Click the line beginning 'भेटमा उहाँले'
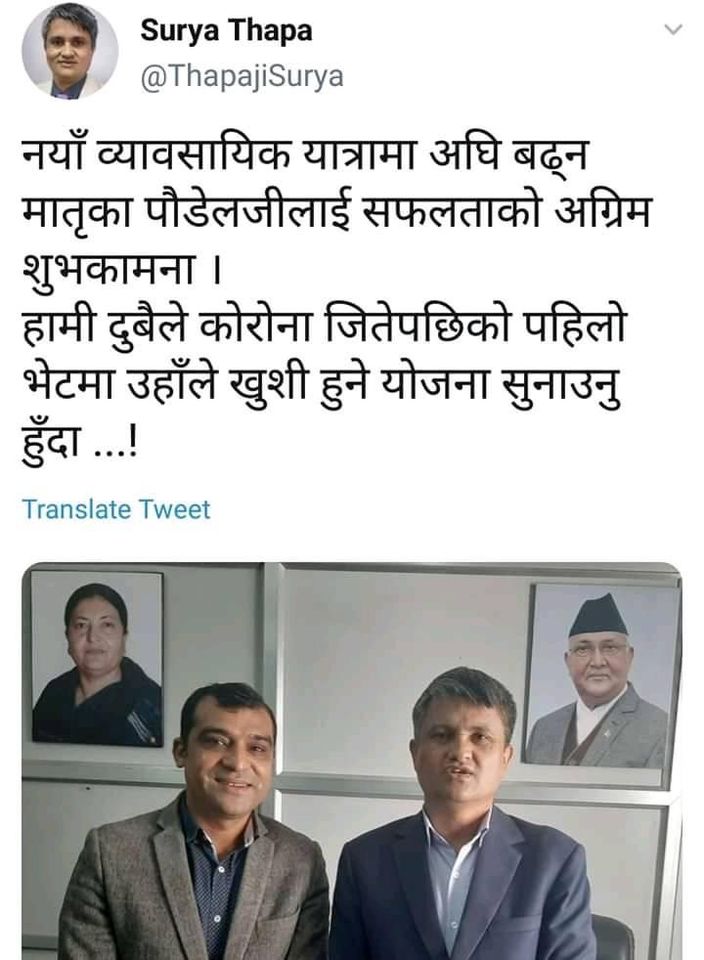Image resolution: width=704 pixels, height=960 pixels. point(322,387)
